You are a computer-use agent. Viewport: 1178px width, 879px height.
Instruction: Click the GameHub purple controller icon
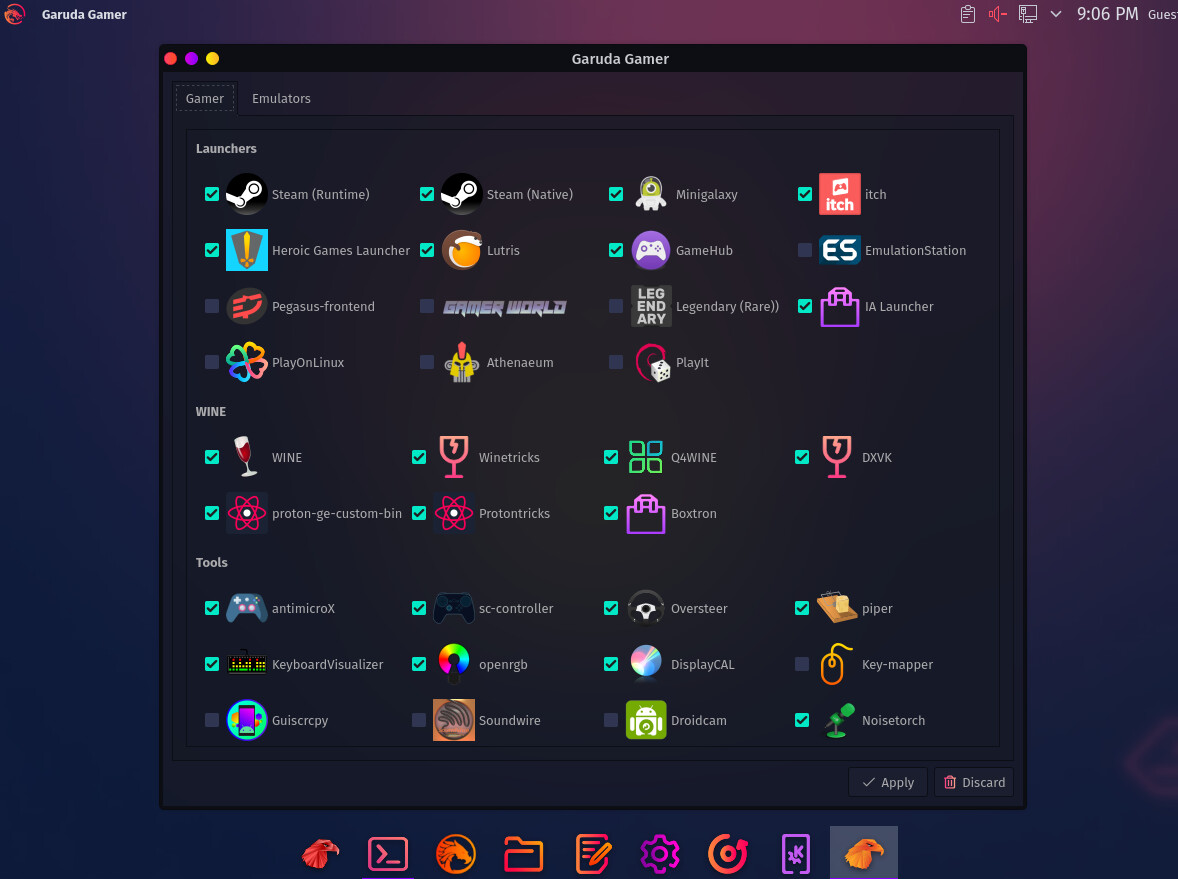tap(651, 250)
